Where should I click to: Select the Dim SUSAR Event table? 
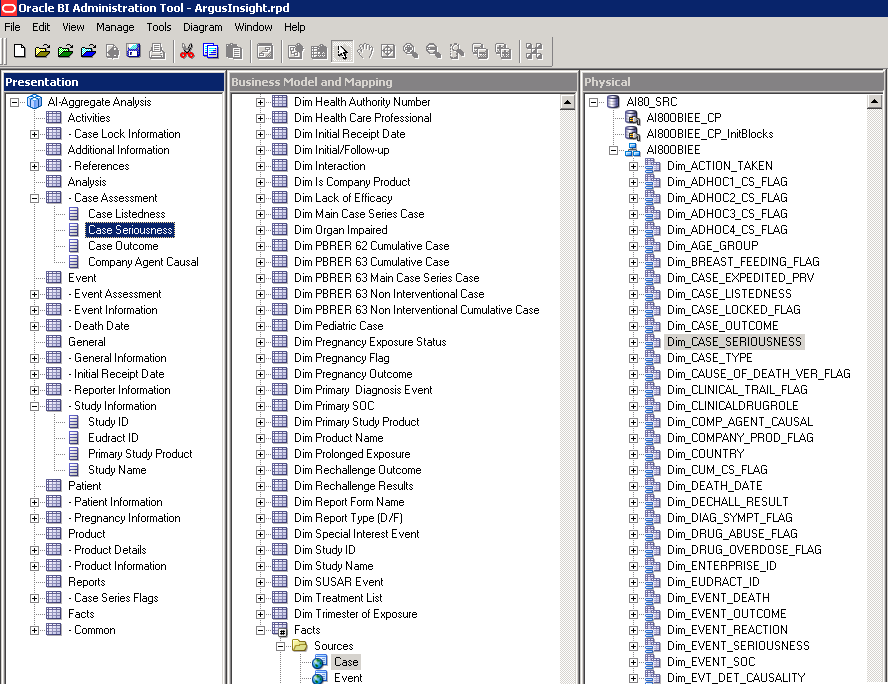coord(339,582)
